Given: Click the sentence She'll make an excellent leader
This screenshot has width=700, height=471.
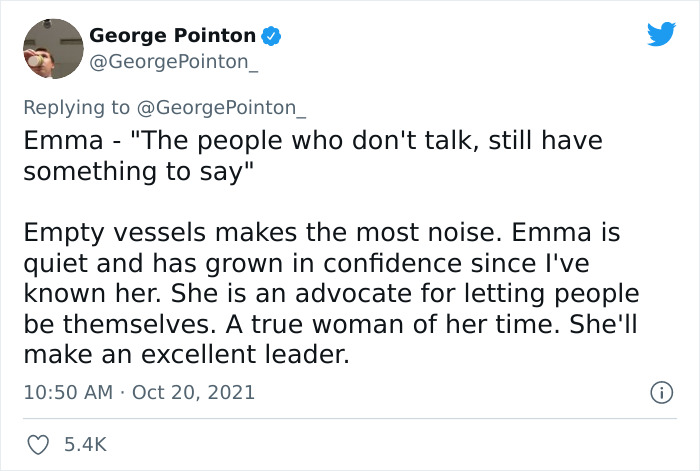Looking at the screenshot, I should tap(330, 339).
